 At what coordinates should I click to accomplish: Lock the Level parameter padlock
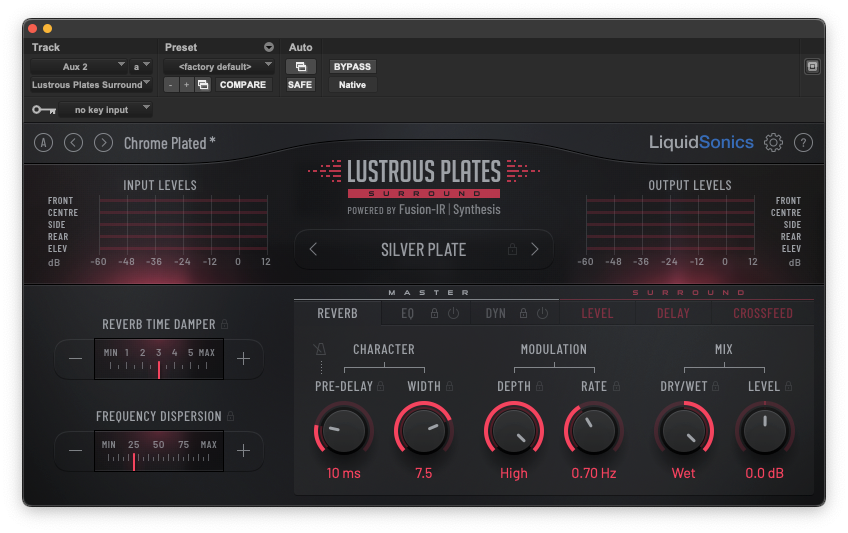coord(789,386)
